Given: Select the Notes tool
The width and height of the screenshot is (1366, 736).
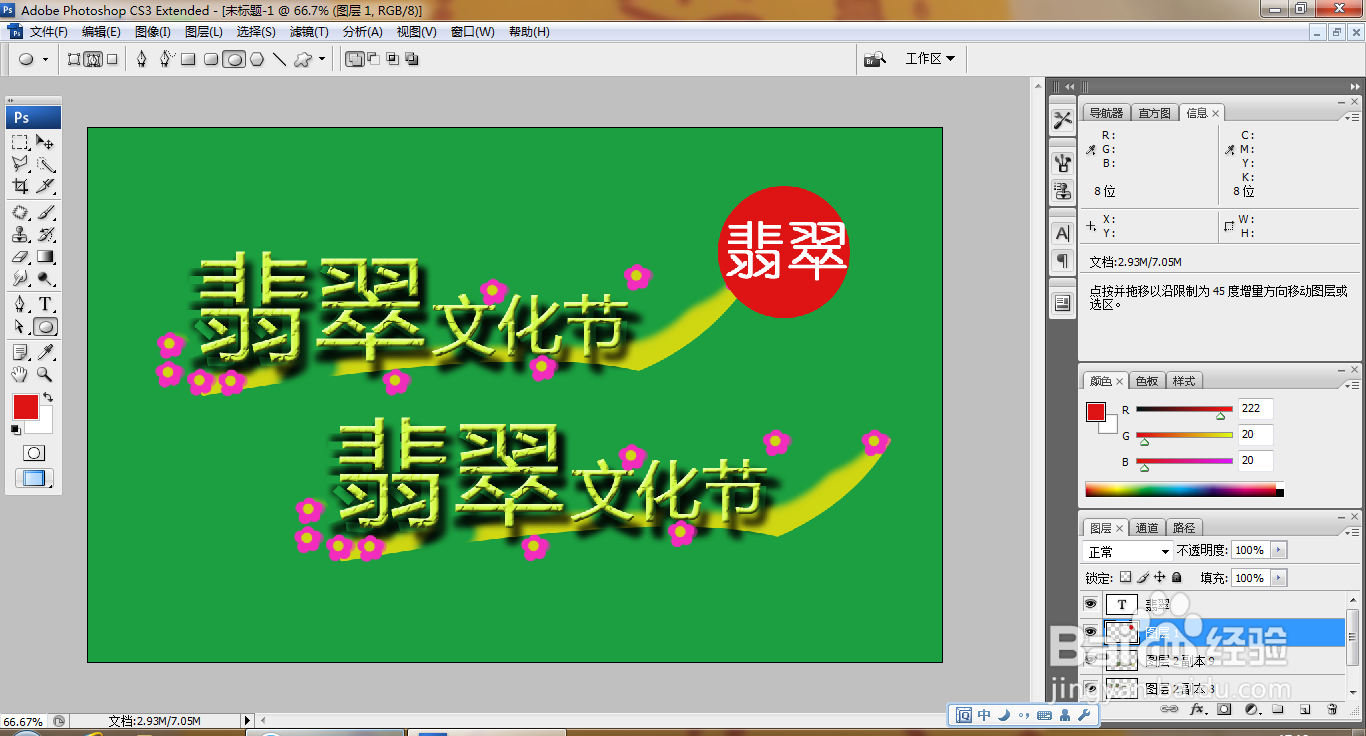Looking at the screenshot, I should (20, 352).
